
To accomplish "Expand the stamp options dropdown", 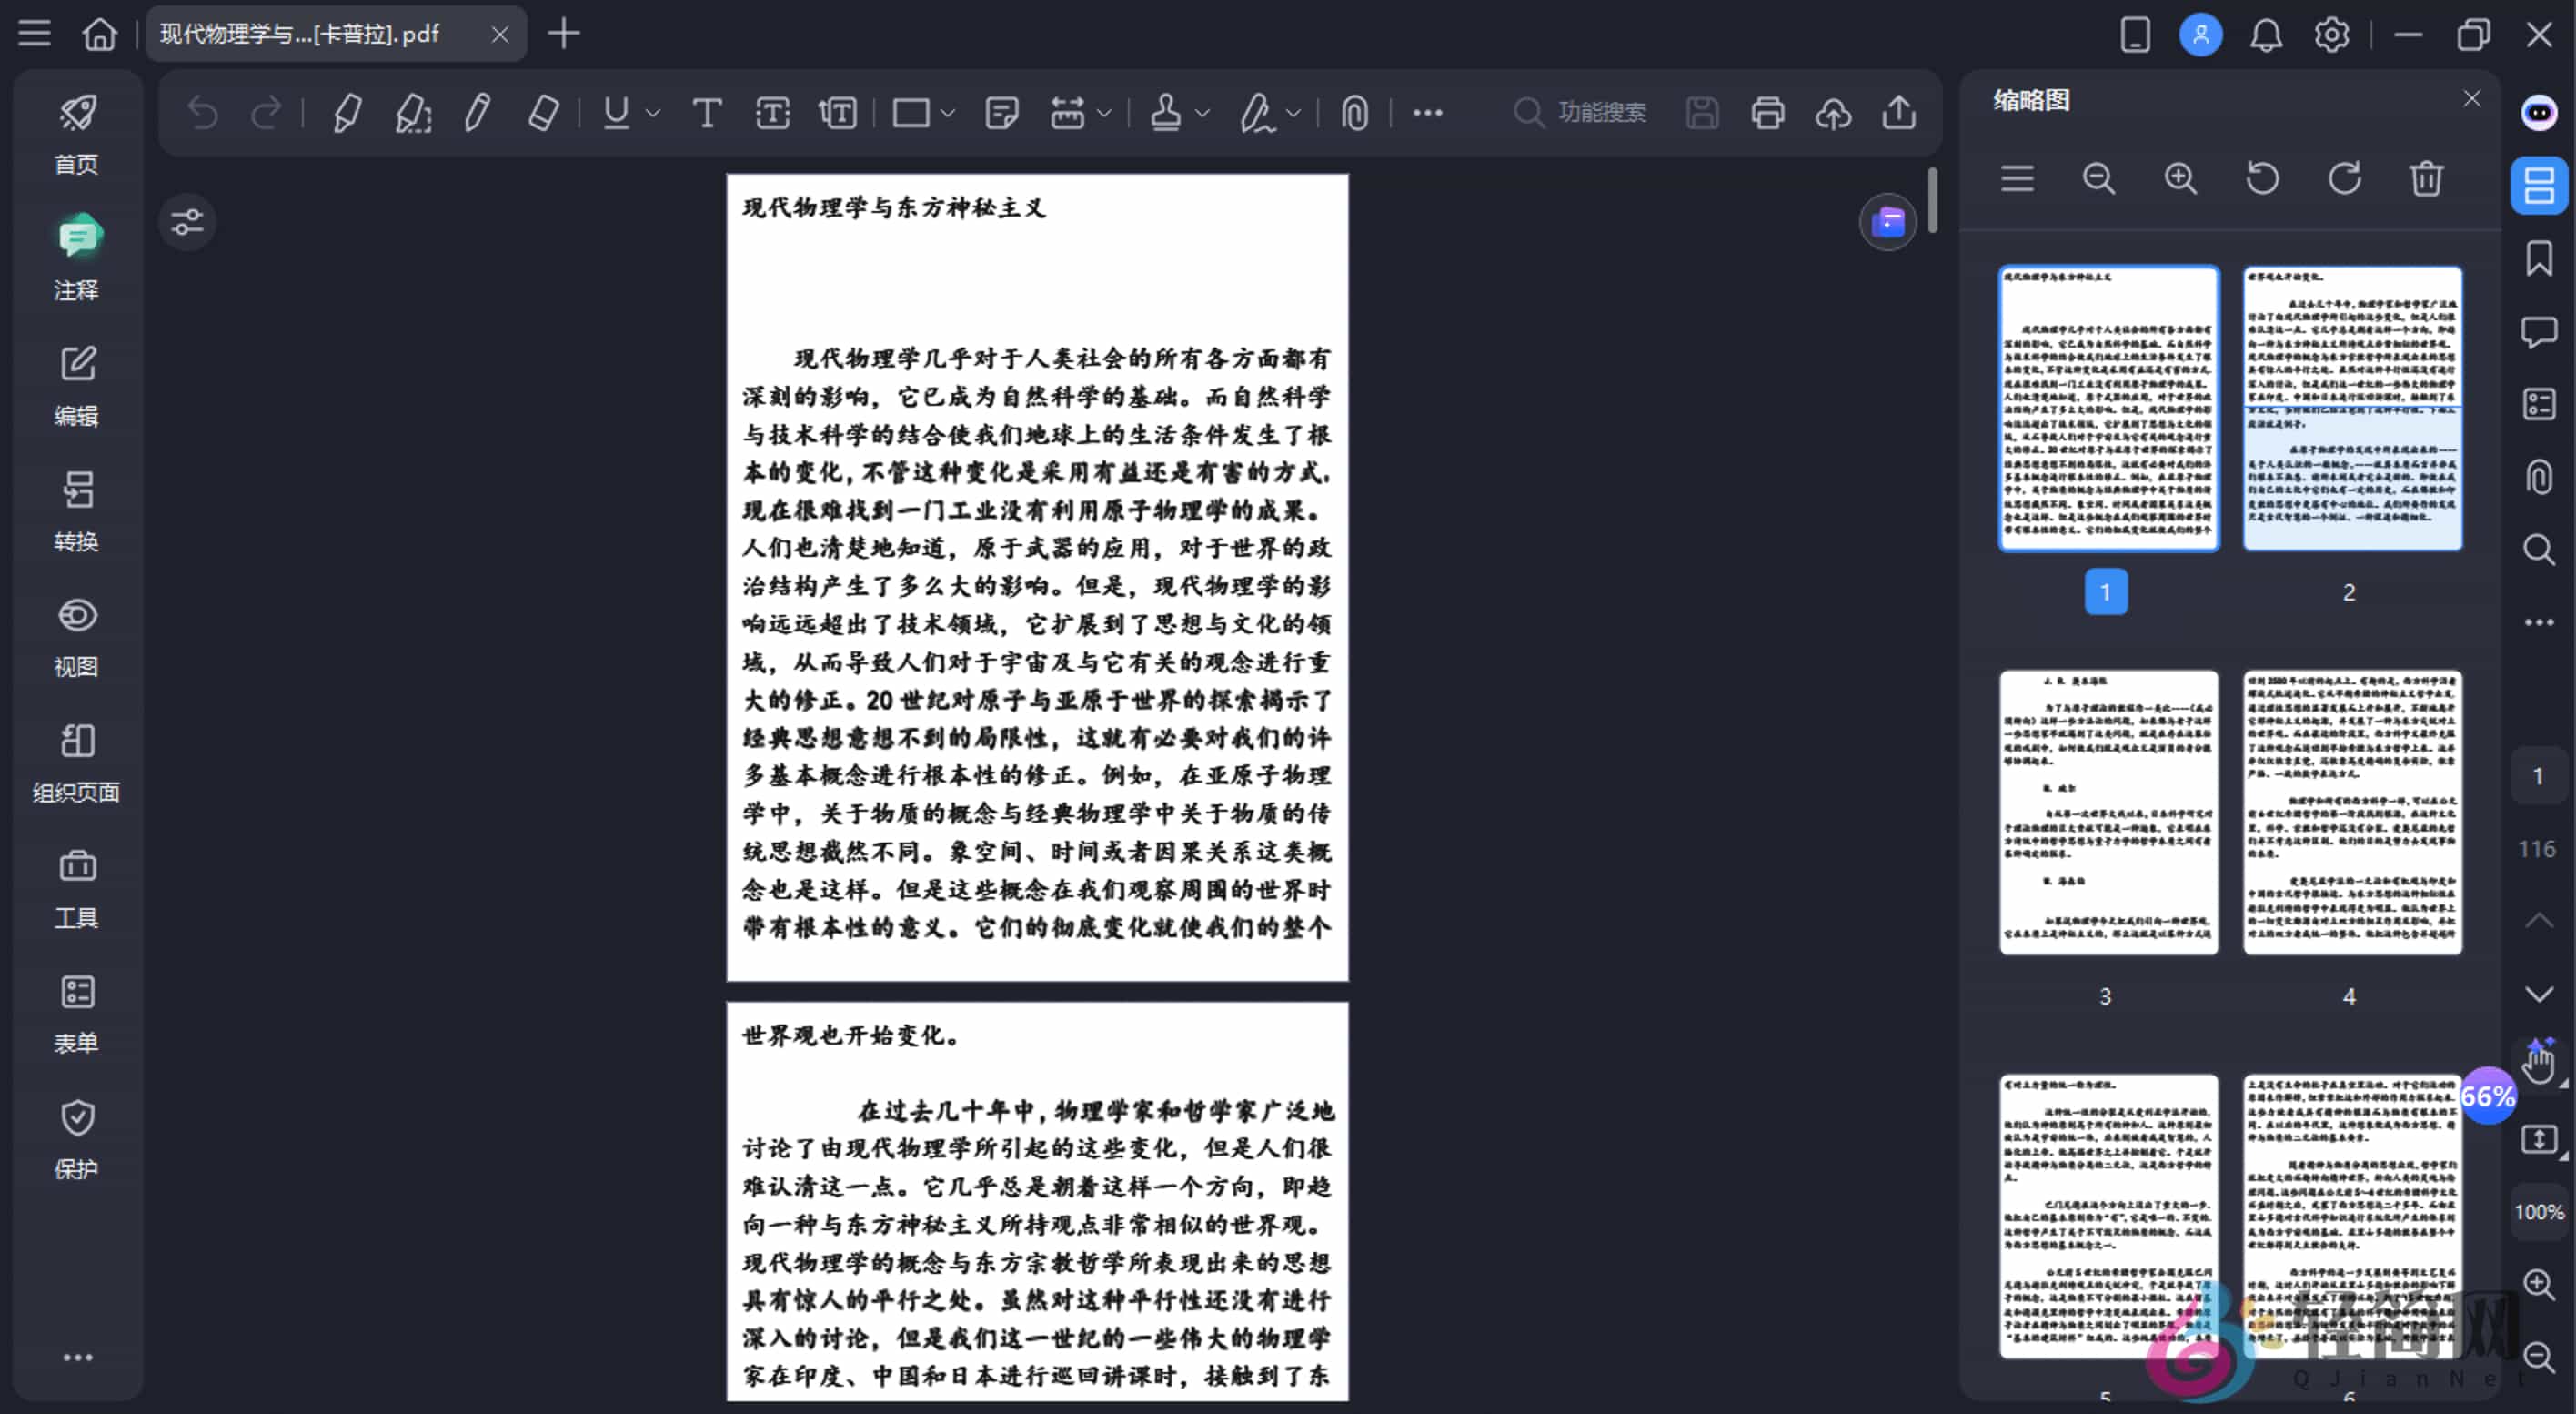I will click(x=1203, y=113).
